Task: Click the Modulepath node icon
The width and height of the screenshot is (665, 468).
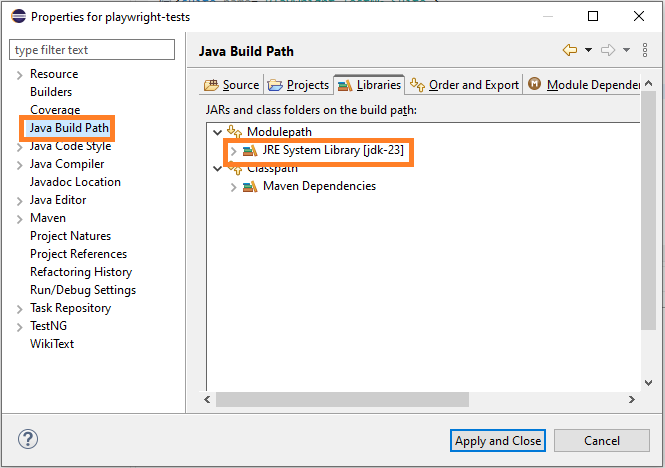Action: pos(235,132)
